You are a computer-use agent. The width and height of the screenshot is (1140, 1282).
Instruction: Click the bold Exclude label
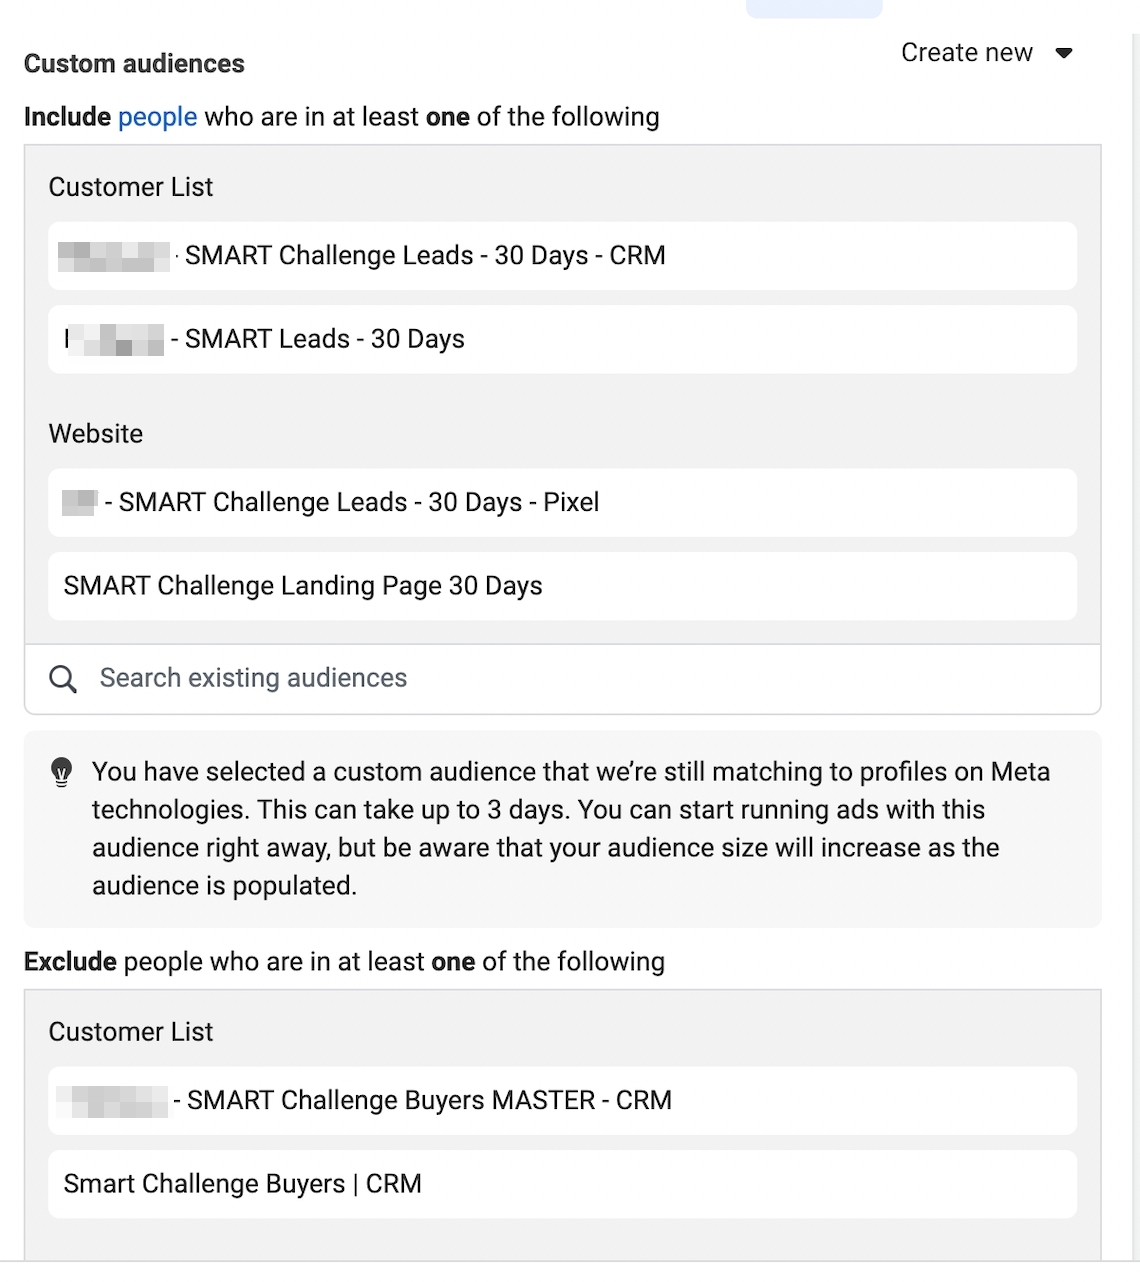pos(70,962)
